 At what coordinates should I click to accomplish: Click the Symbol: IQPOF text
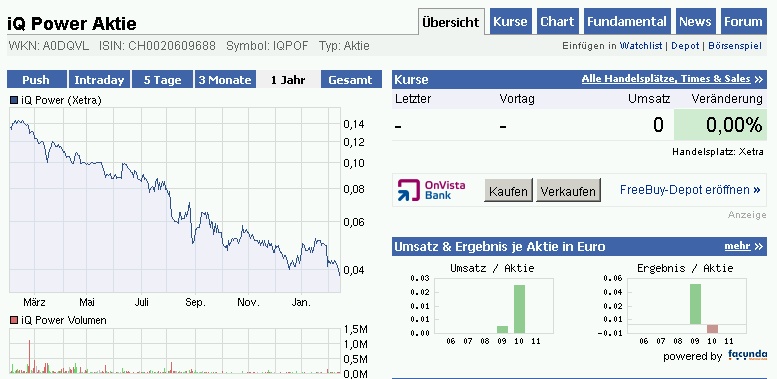[267, 47]
